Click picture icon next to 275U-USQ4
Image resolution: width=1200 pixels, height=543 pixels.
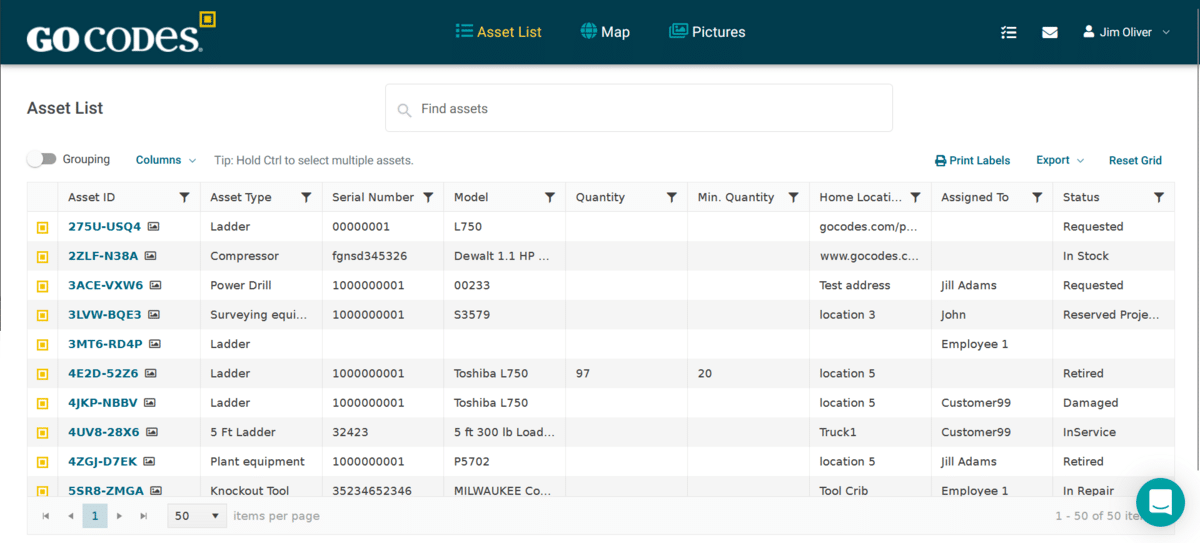coord(154,227)
